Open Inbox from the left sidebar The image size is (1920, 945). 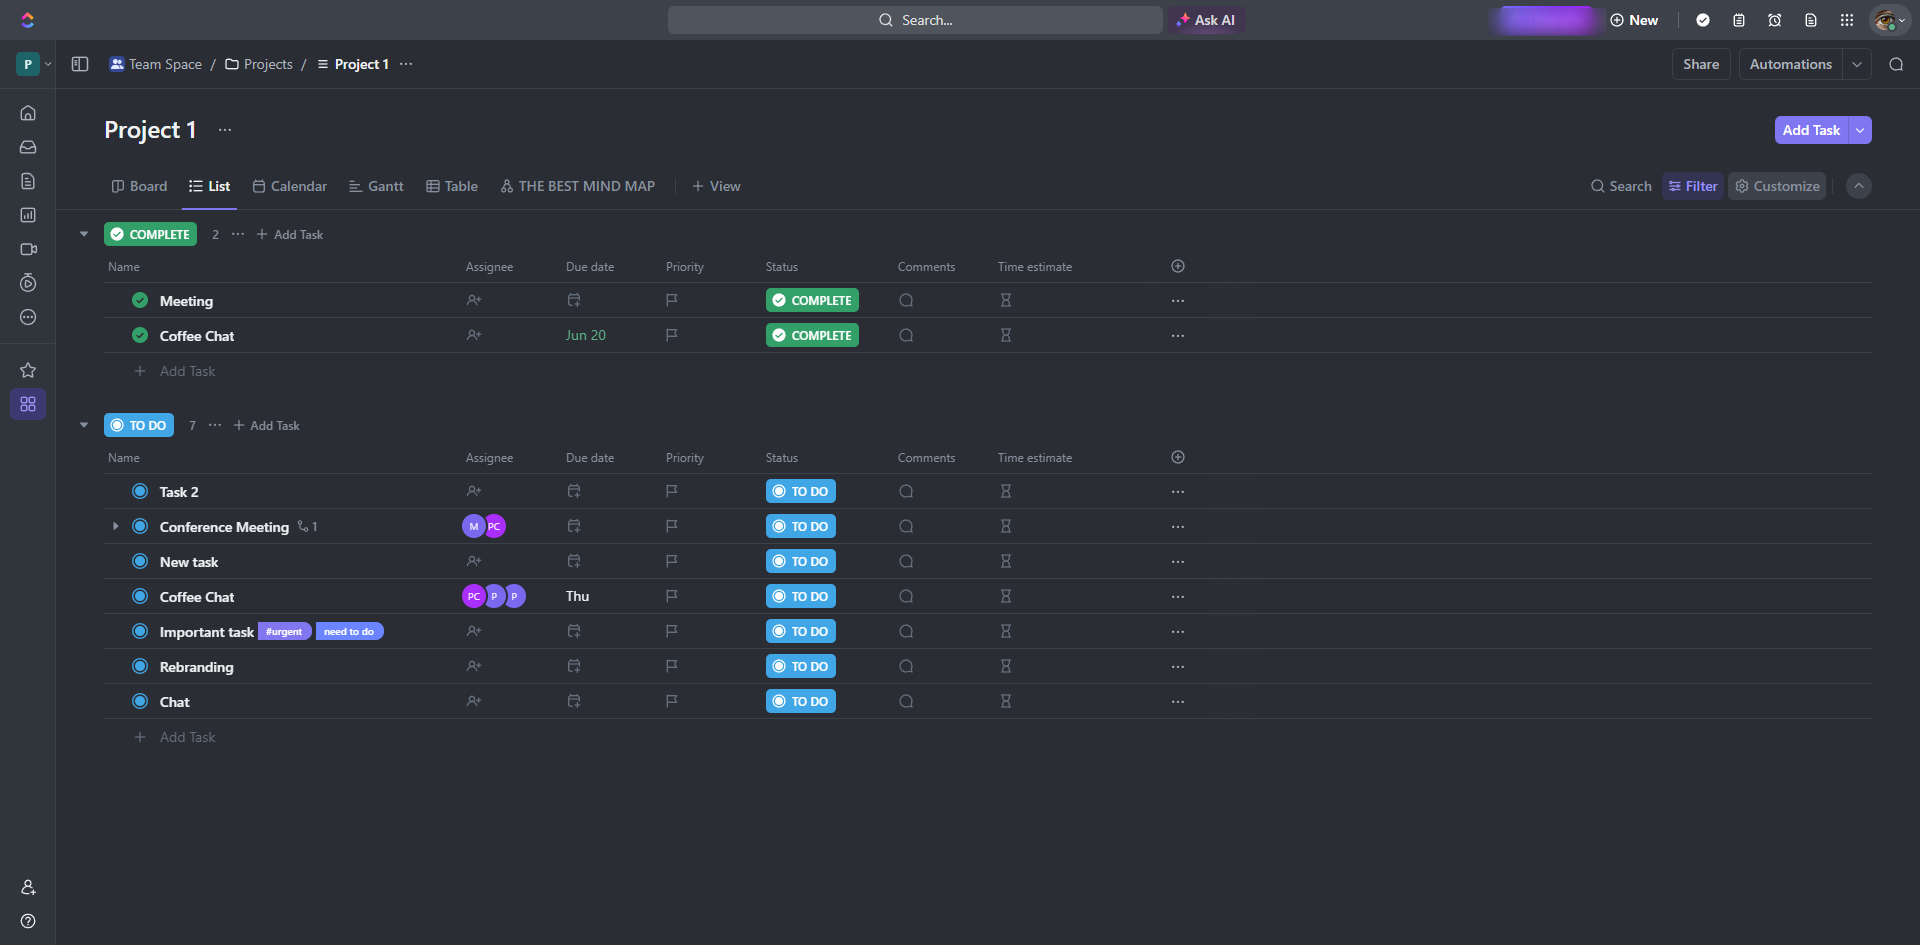(x=28, y=147)
